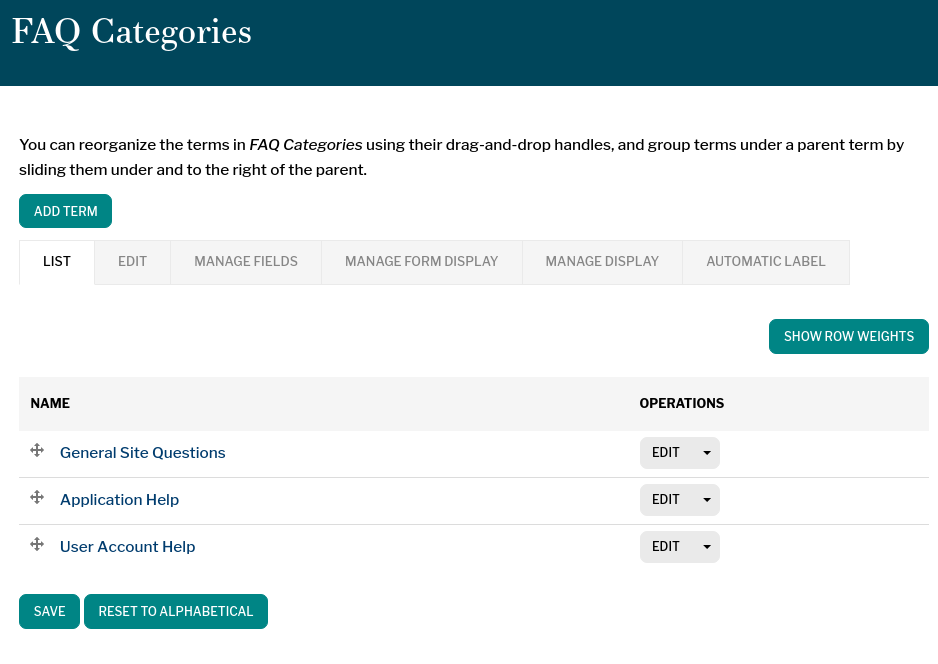Viewport: 938px width, 664px height.
Task: Toggle Show Row Weights
Action: click(x=849, y=337)
